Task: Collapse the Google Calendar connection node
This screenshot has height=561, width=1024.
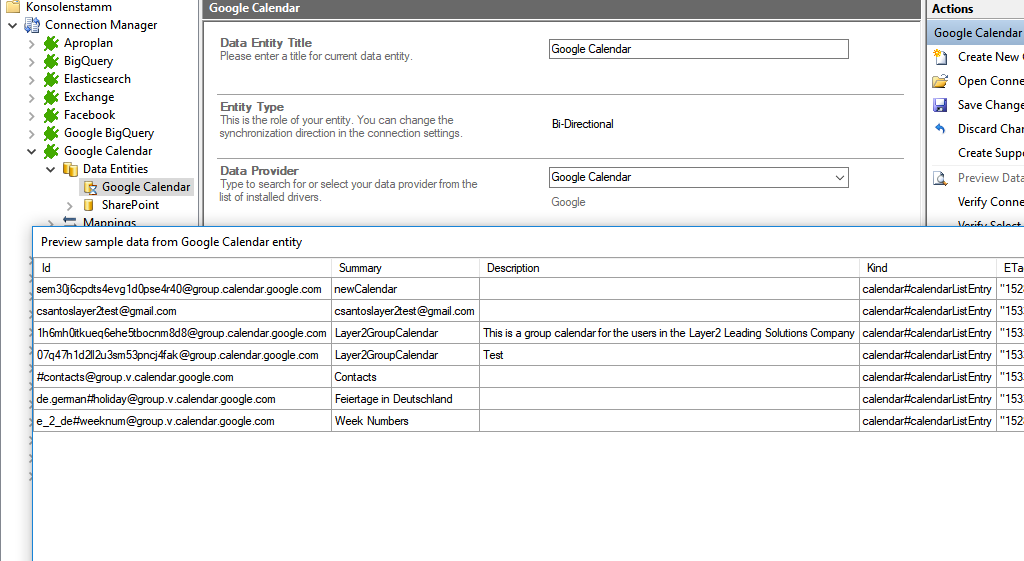Action: (x=32, y=151)
